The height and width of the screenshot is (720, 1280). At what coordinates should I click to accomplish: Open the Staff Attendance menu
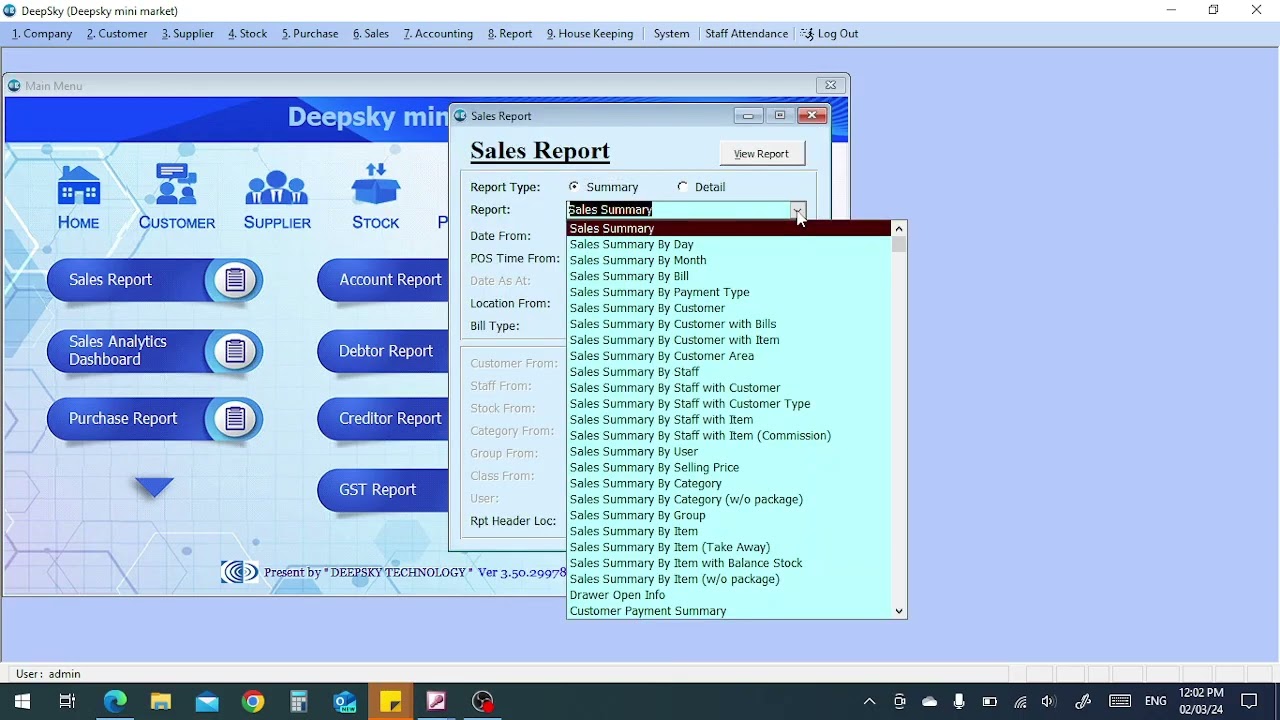pyautogui.click(x=746, y=34)
